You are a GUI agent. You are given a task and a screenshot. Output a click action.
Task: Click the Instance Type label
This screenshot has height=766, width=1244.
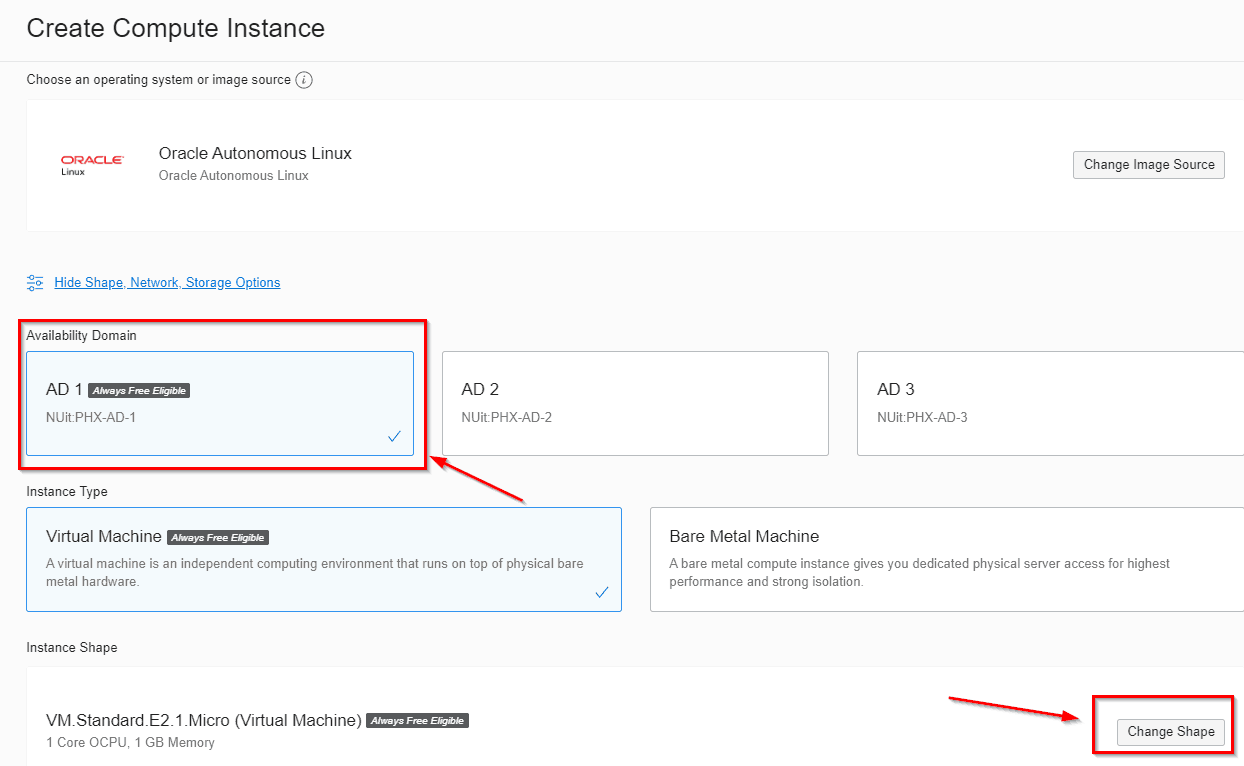[67, 492]
